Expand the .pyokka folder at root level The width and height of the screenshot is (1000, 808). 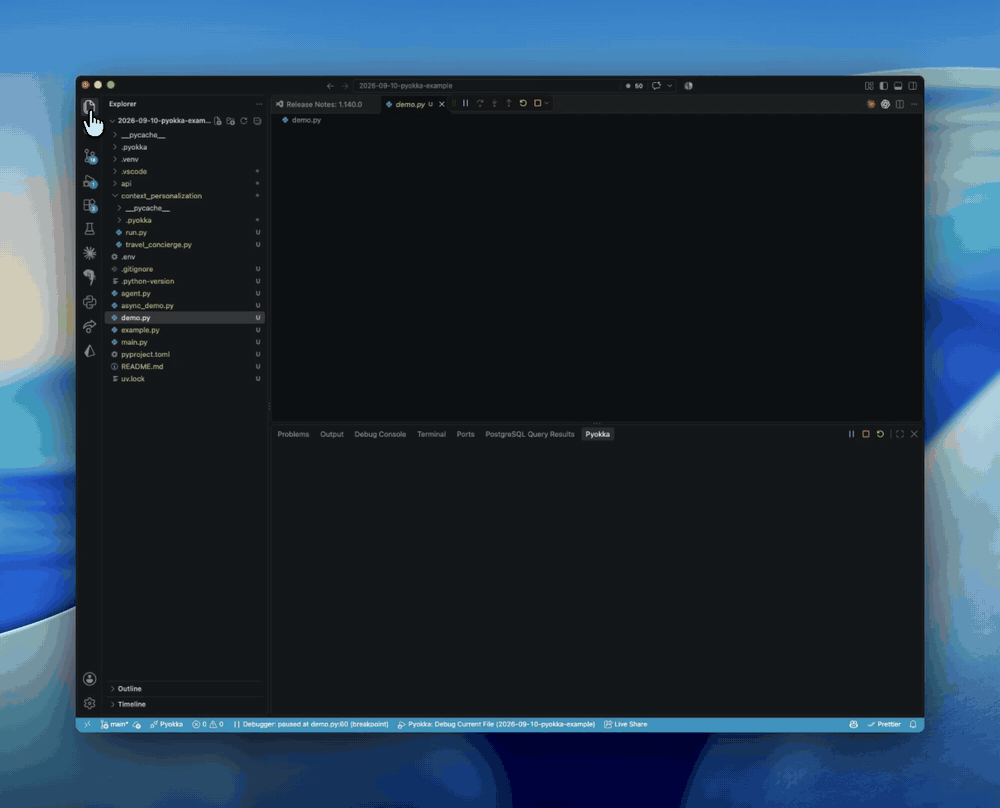(x=185, y=147)
